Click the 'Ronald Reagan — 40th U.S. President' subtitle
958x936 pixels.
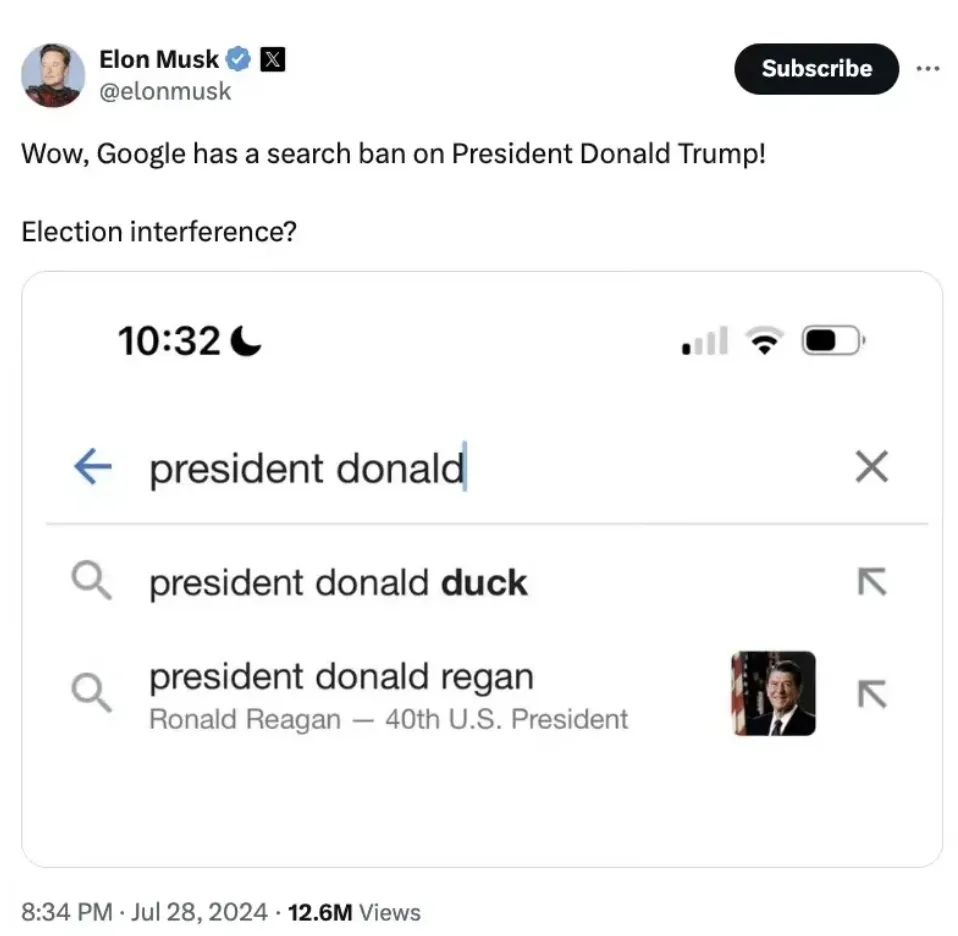388,719
